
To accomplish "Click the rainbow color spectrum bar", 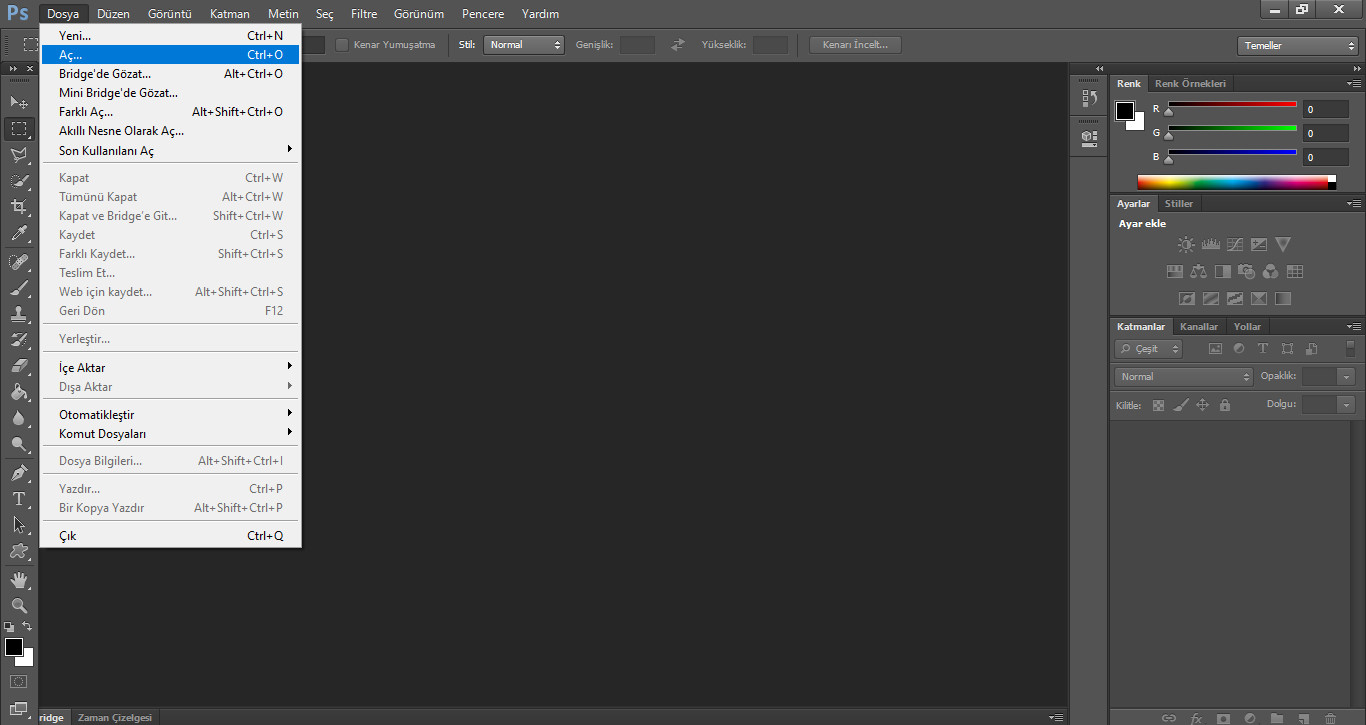I will tap(1236, 182).
